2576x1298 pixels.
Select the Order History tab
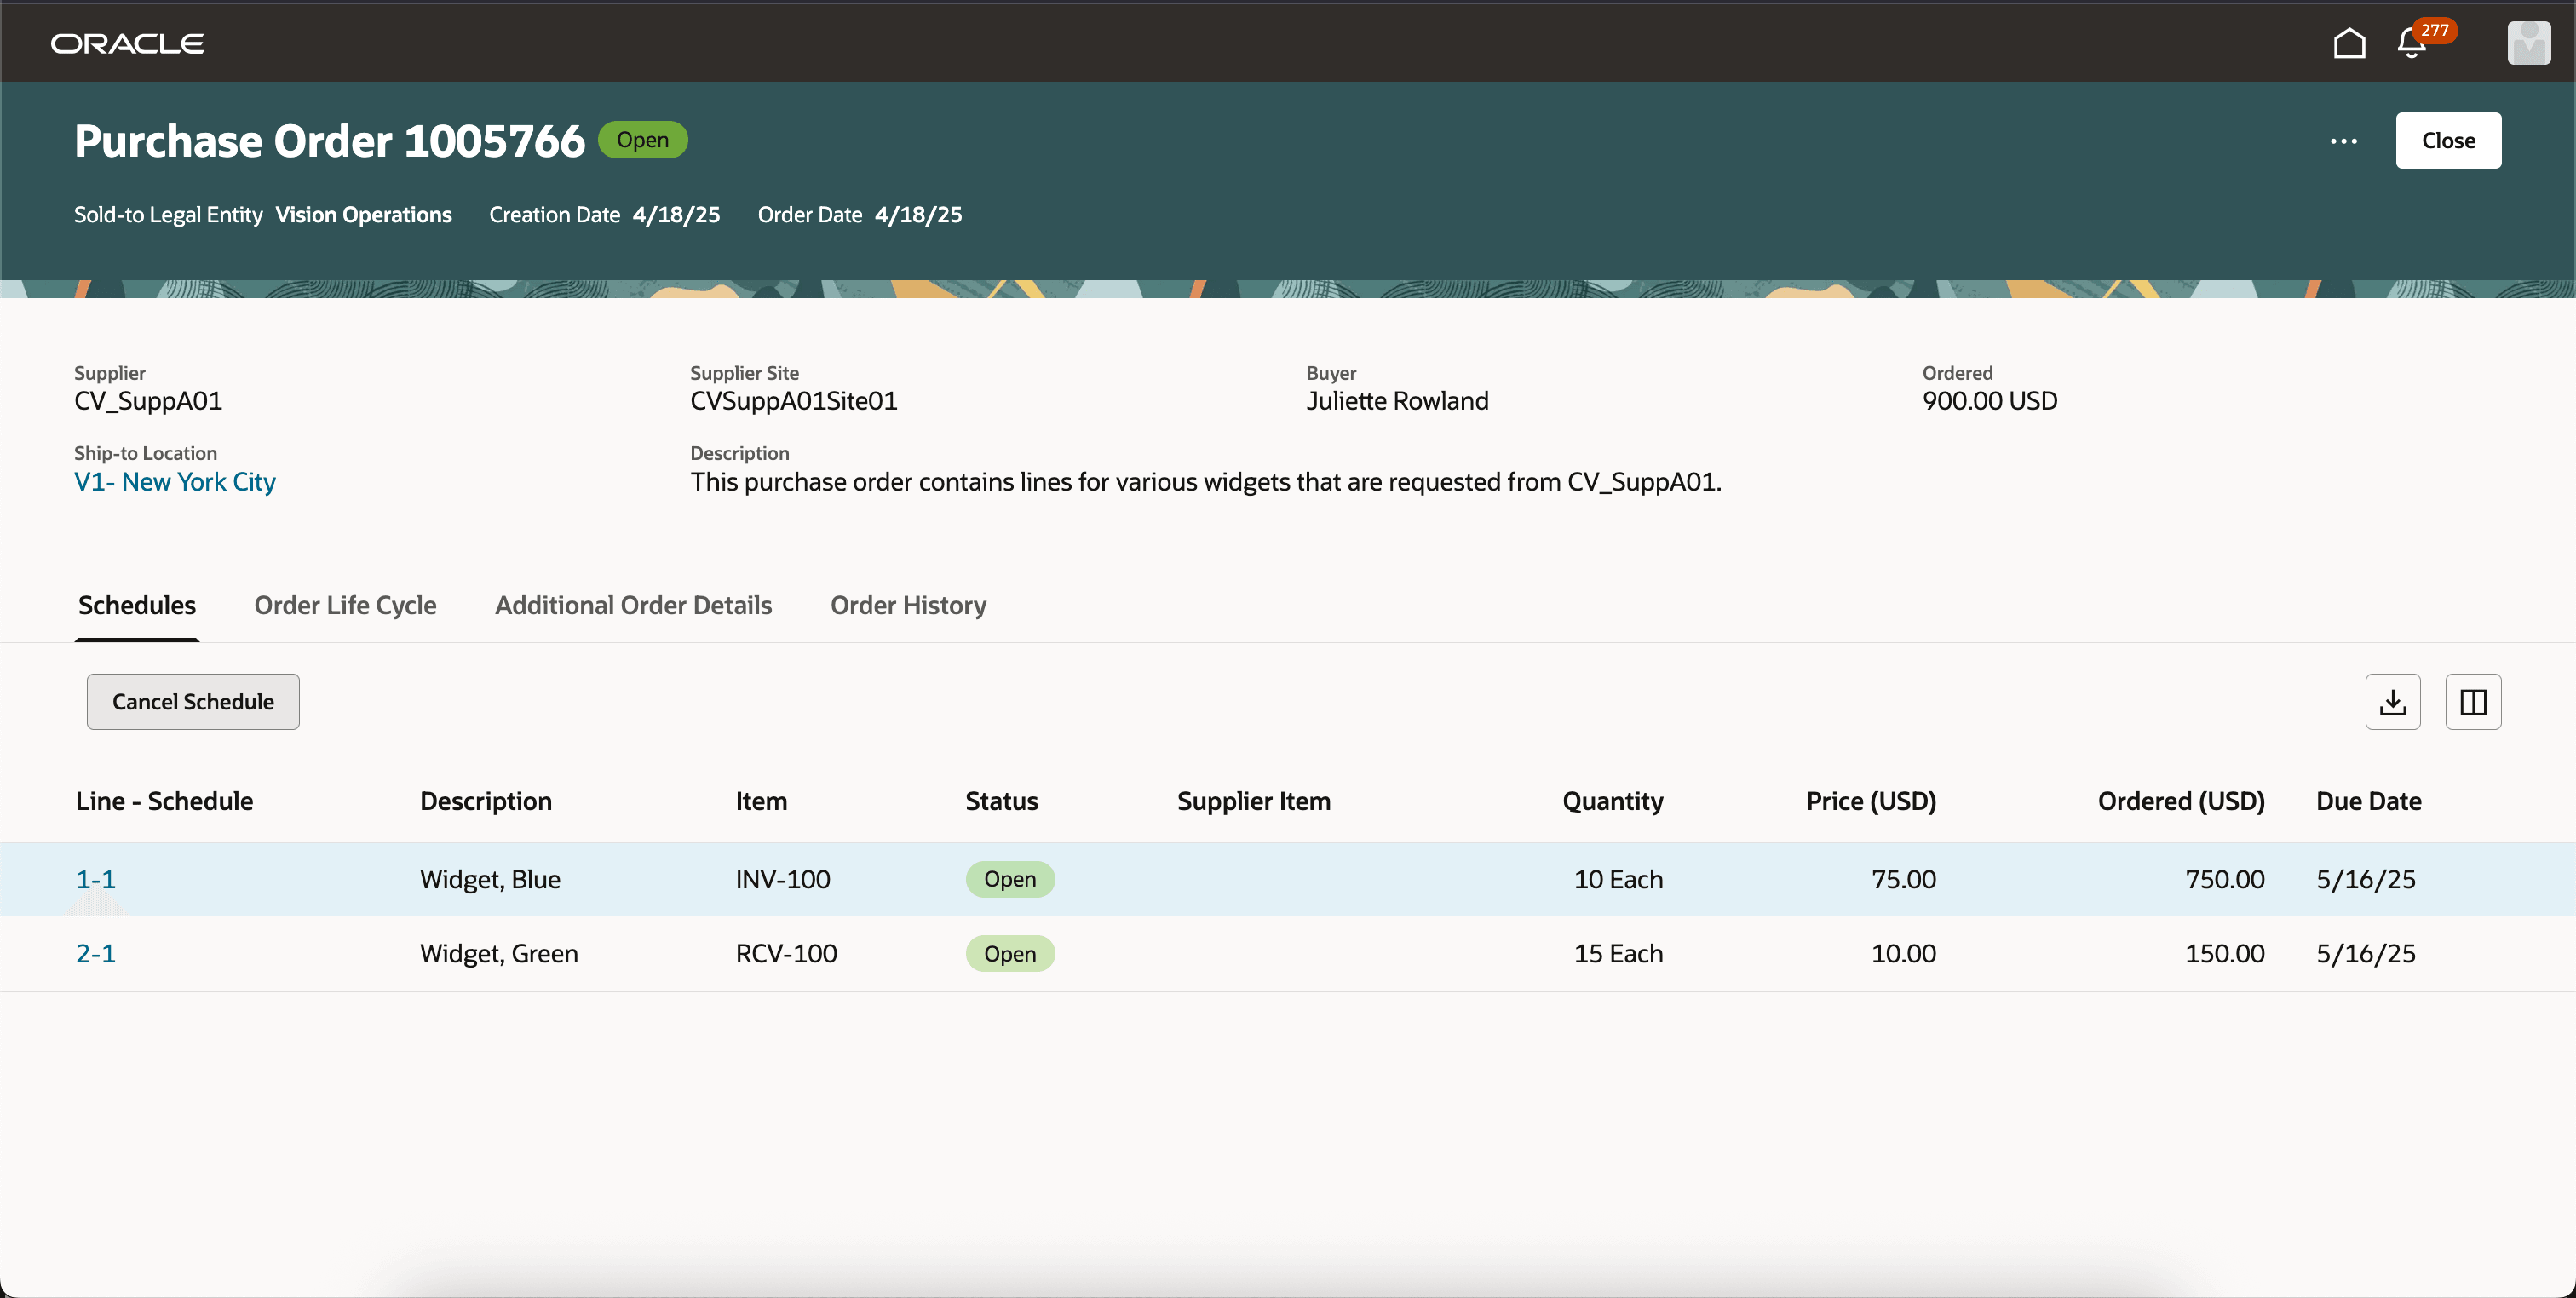click(x=908, y=605)
